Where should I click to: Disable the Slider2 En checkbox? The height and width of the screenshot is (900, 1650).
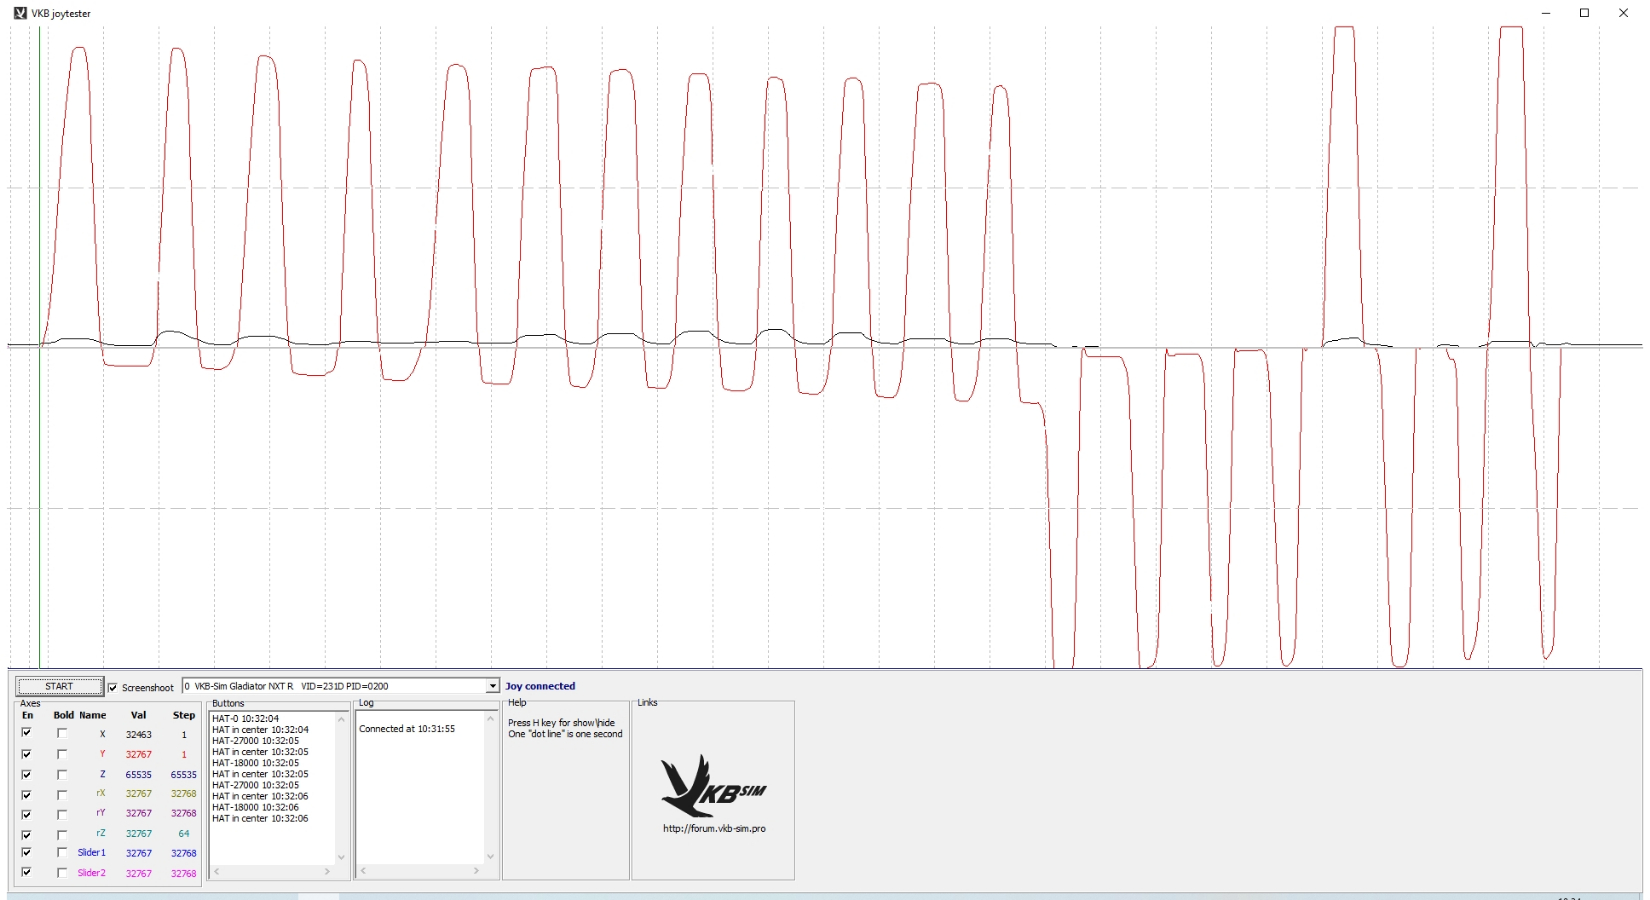click(26, 872)
